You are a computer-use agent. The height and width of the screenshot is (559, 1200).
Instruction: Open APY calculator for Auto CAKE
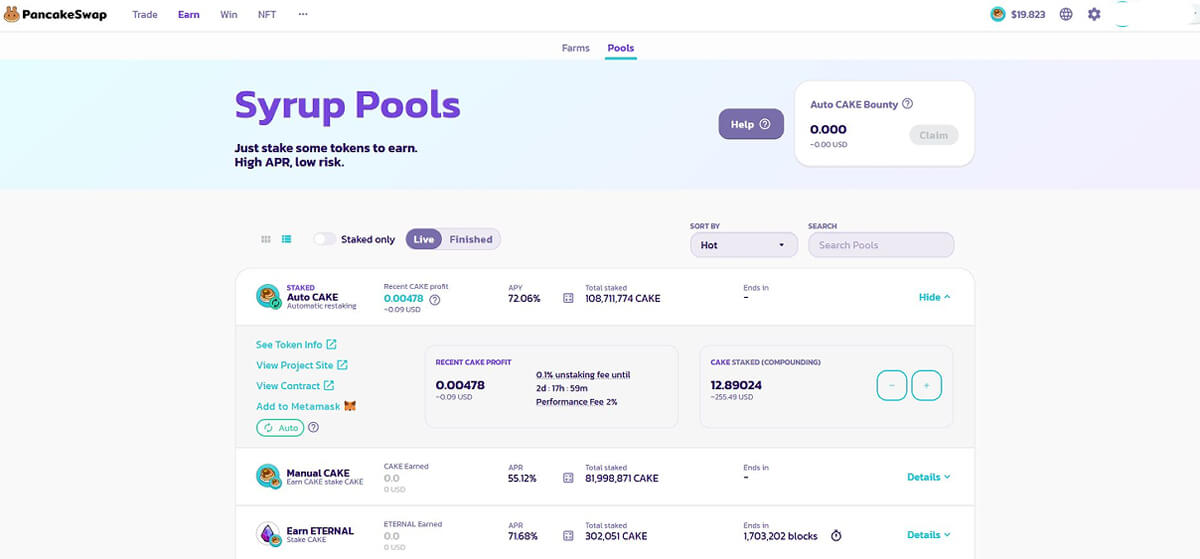(568, 298)
